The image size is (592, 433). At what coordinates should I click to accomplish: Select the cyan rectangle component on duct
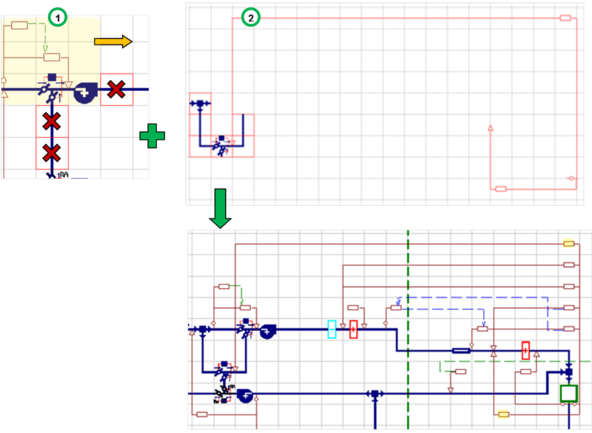coord(332,329)
